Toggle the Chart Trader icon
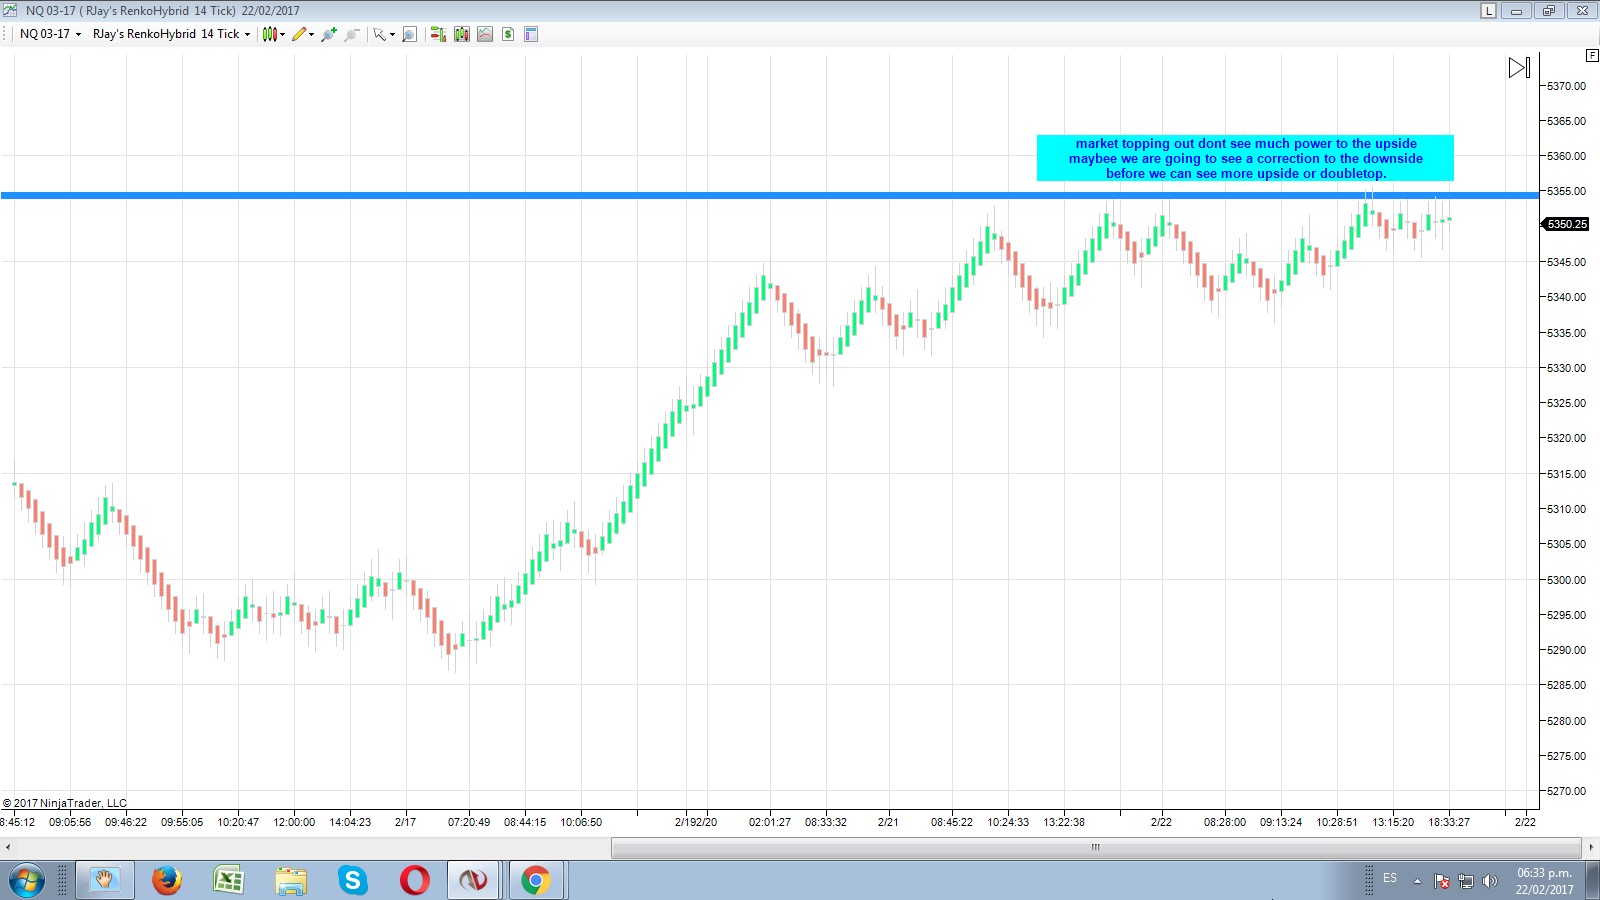 click(438, 34)
